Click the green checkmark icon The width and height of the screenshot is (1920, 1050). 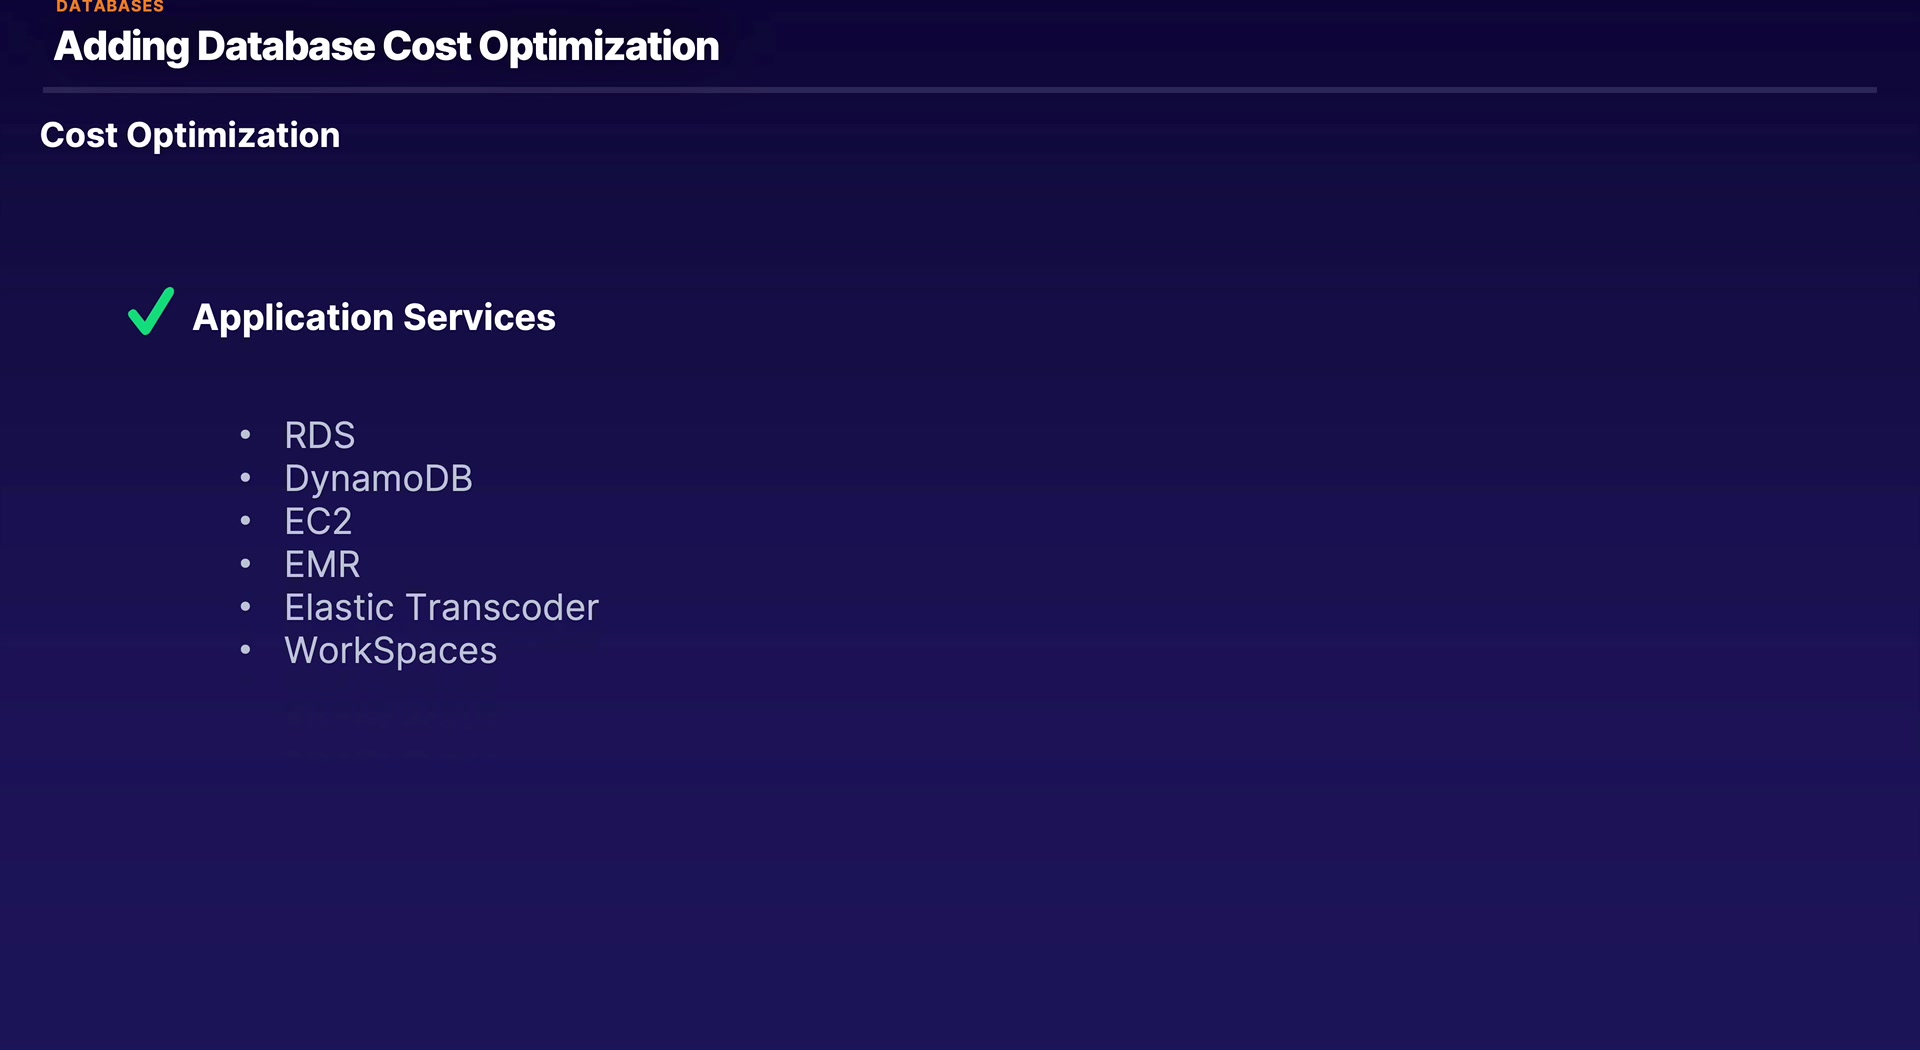[150, 312]
